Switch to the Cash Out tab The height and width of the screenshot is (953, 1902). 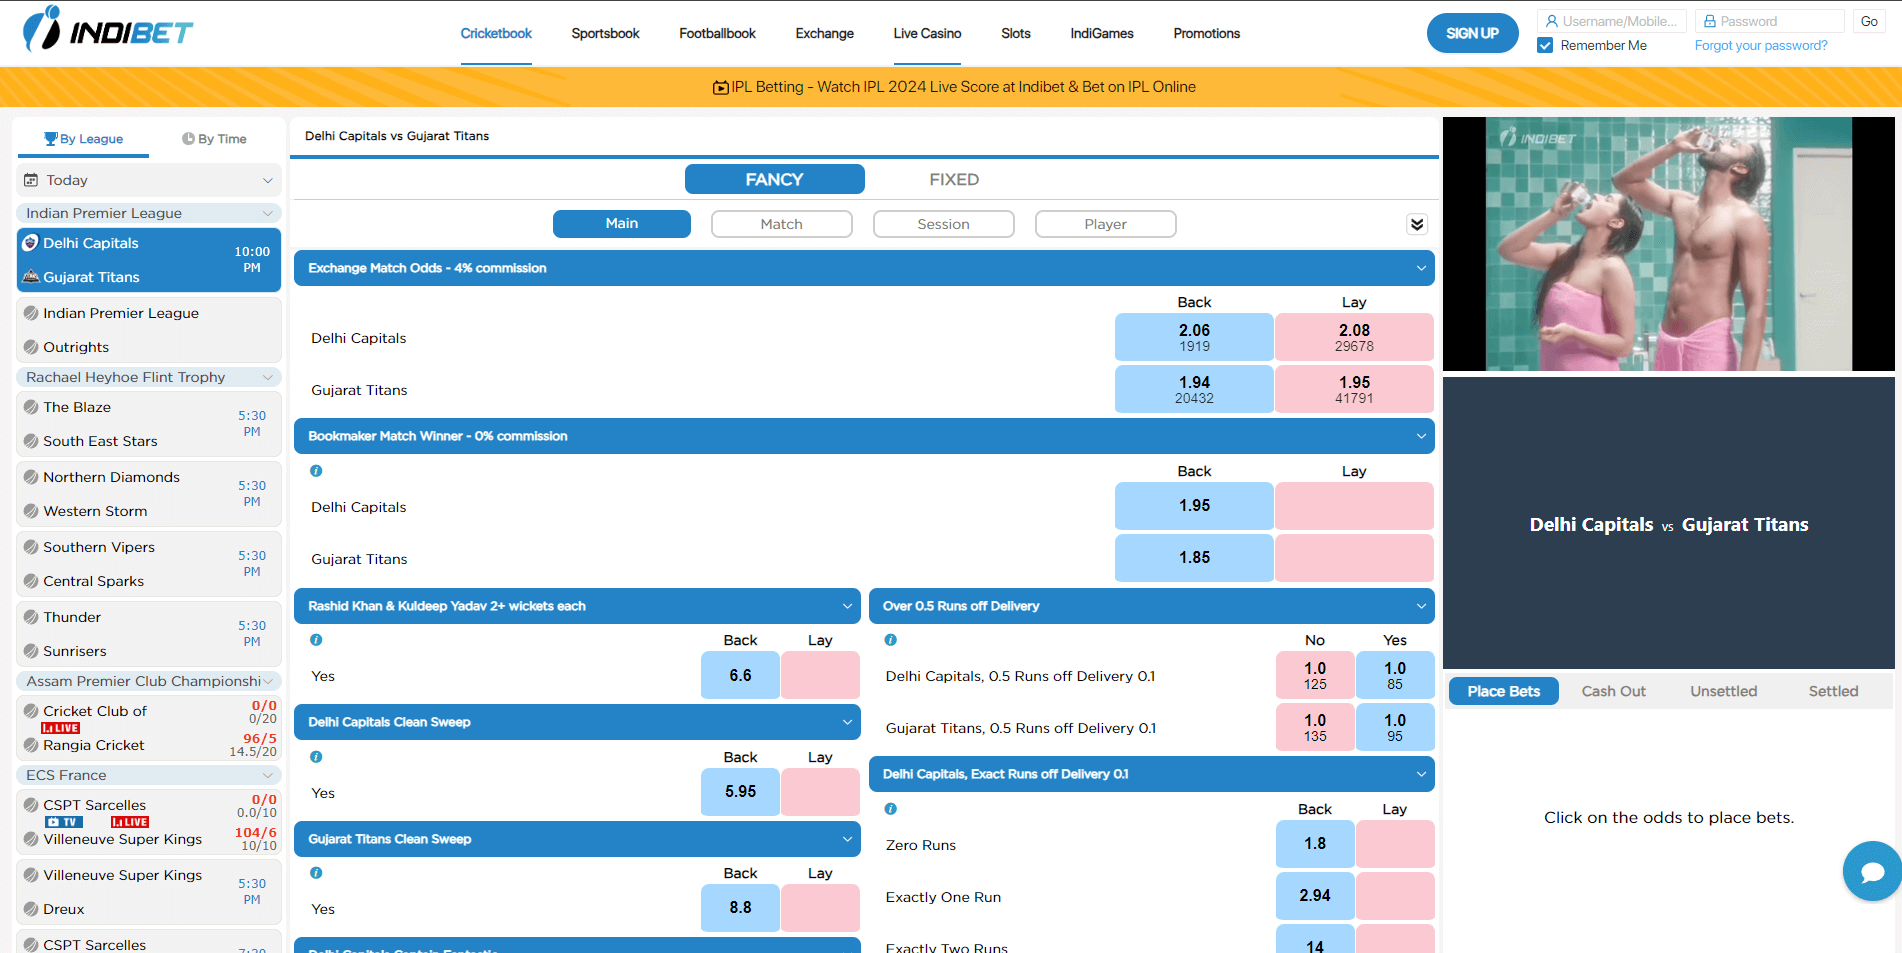(1613, 691)
